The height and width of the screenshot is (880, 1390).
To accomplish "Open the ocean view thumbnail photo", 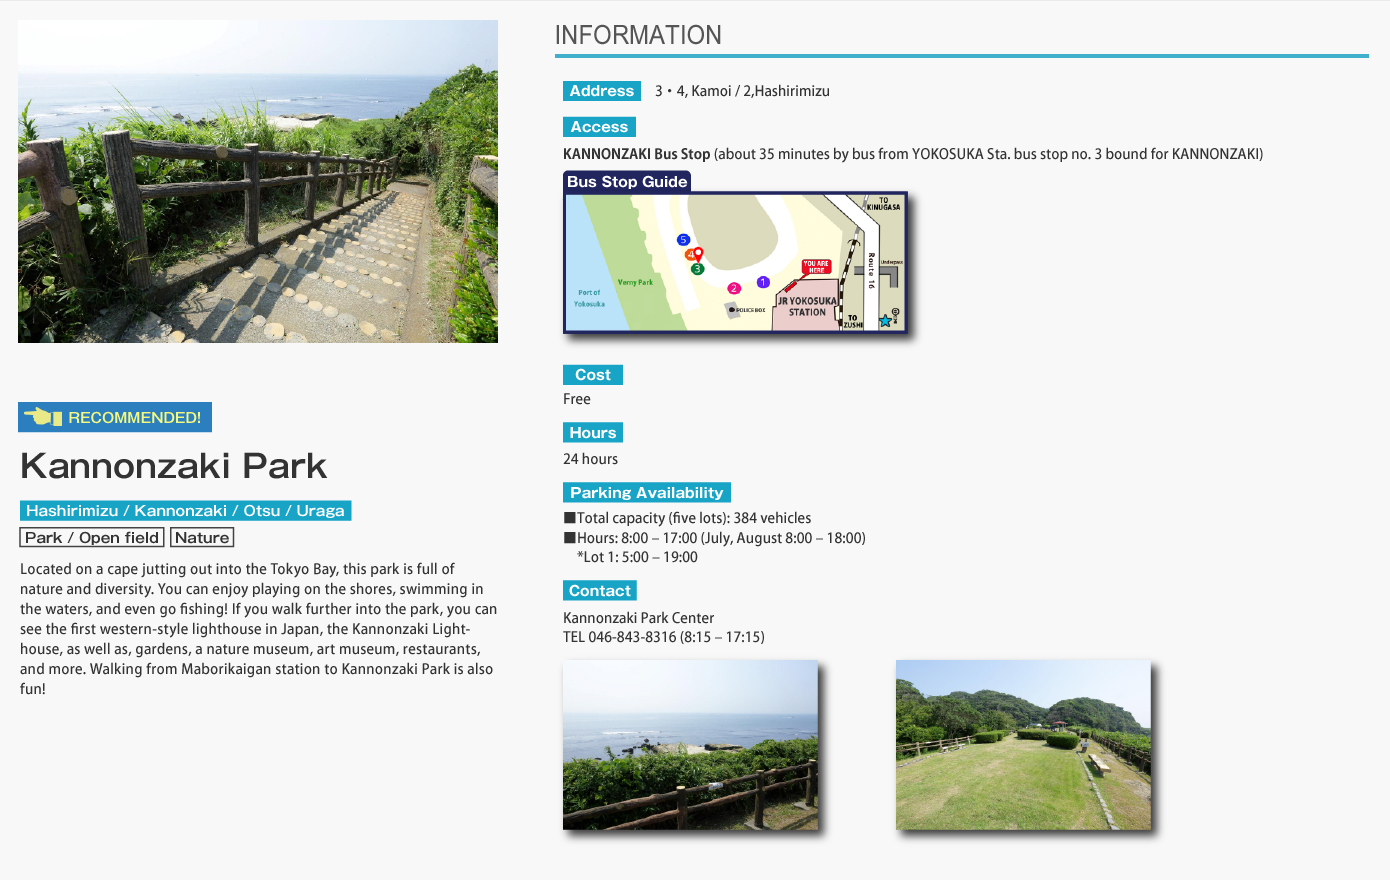I will click(x=690, y=745).
